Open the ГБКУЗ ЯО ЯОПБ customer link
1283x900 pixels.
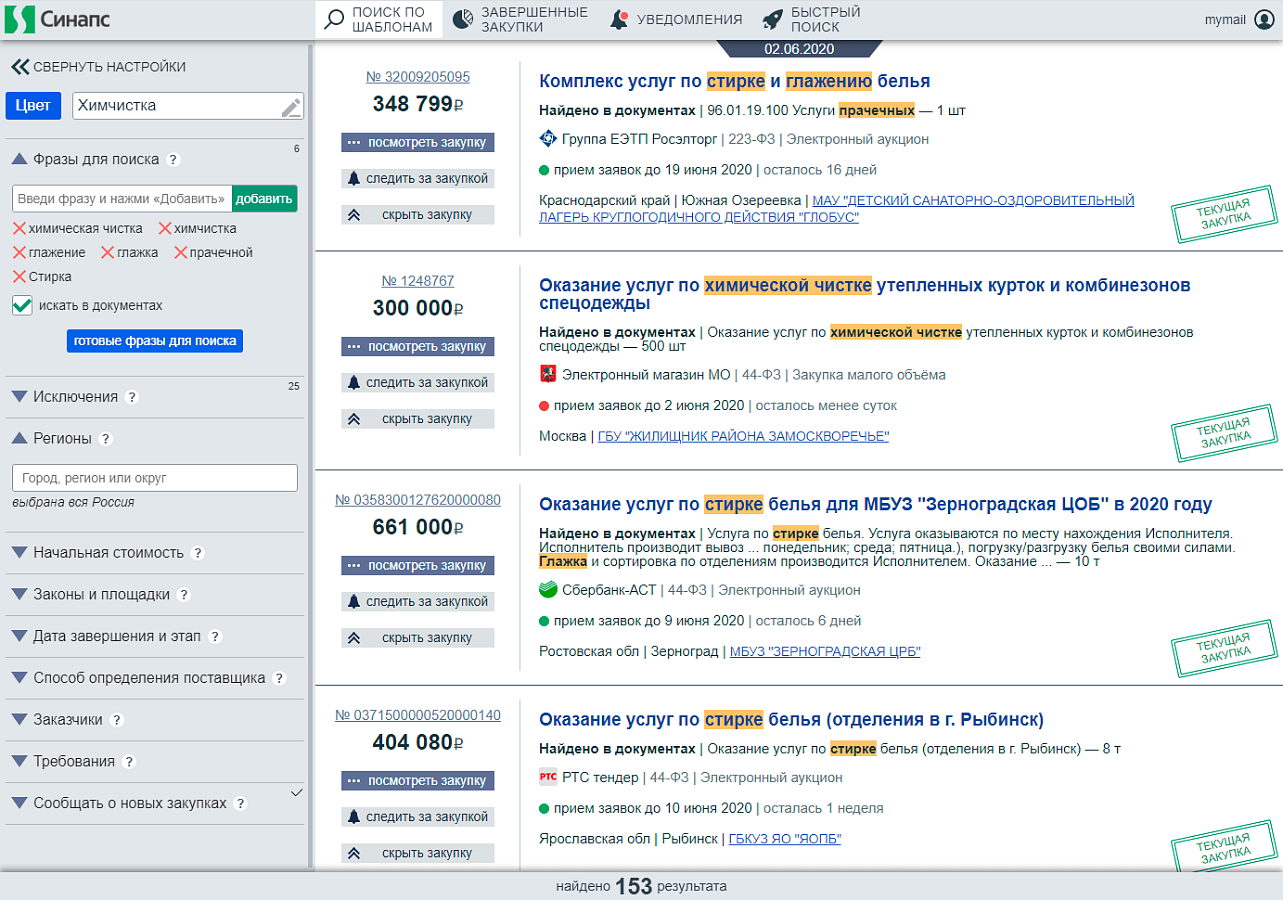click(x=785, y=839)
